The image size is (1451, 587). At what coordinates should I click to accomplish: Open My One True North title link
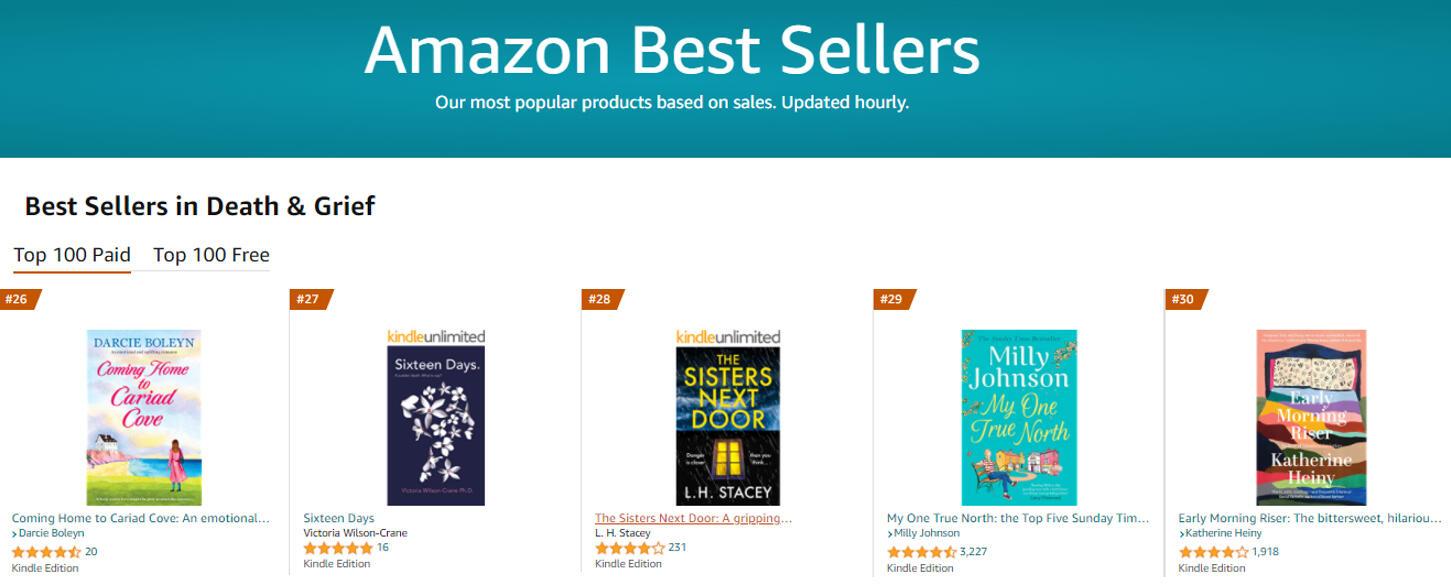1018,518
